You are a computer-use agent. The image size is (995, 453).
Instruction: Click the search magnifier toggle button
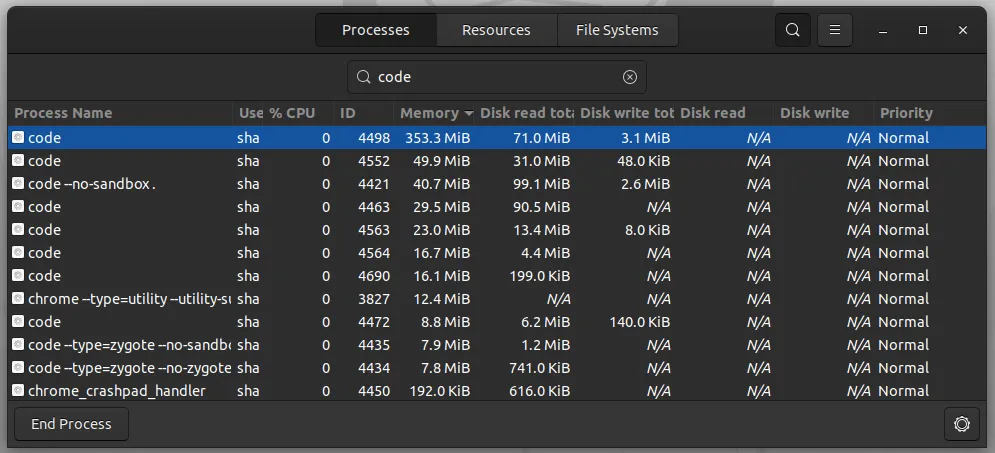pos(793,30)
